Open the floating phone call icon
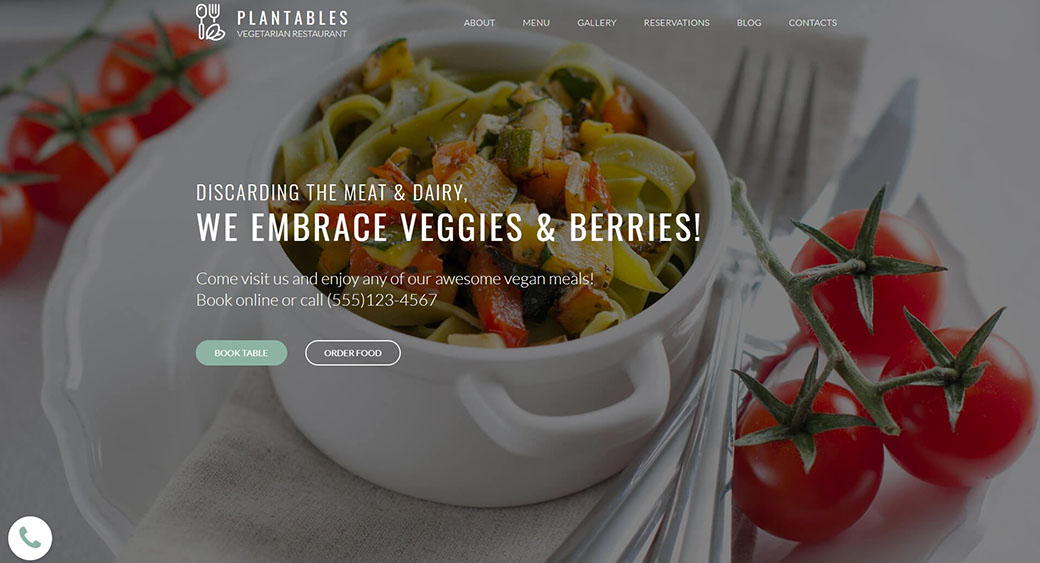The height and width of the screenshot is (563, 1040). click(x=30, y=538)
